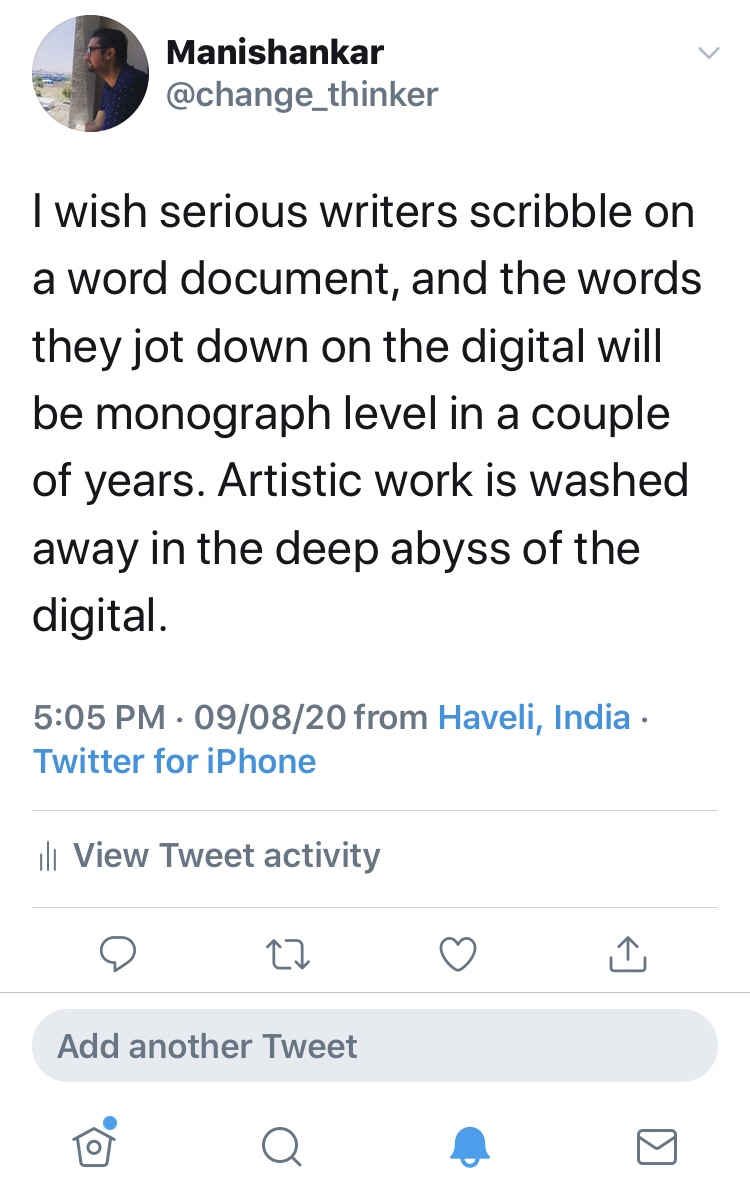Open the Search tab

[281, 1146]
